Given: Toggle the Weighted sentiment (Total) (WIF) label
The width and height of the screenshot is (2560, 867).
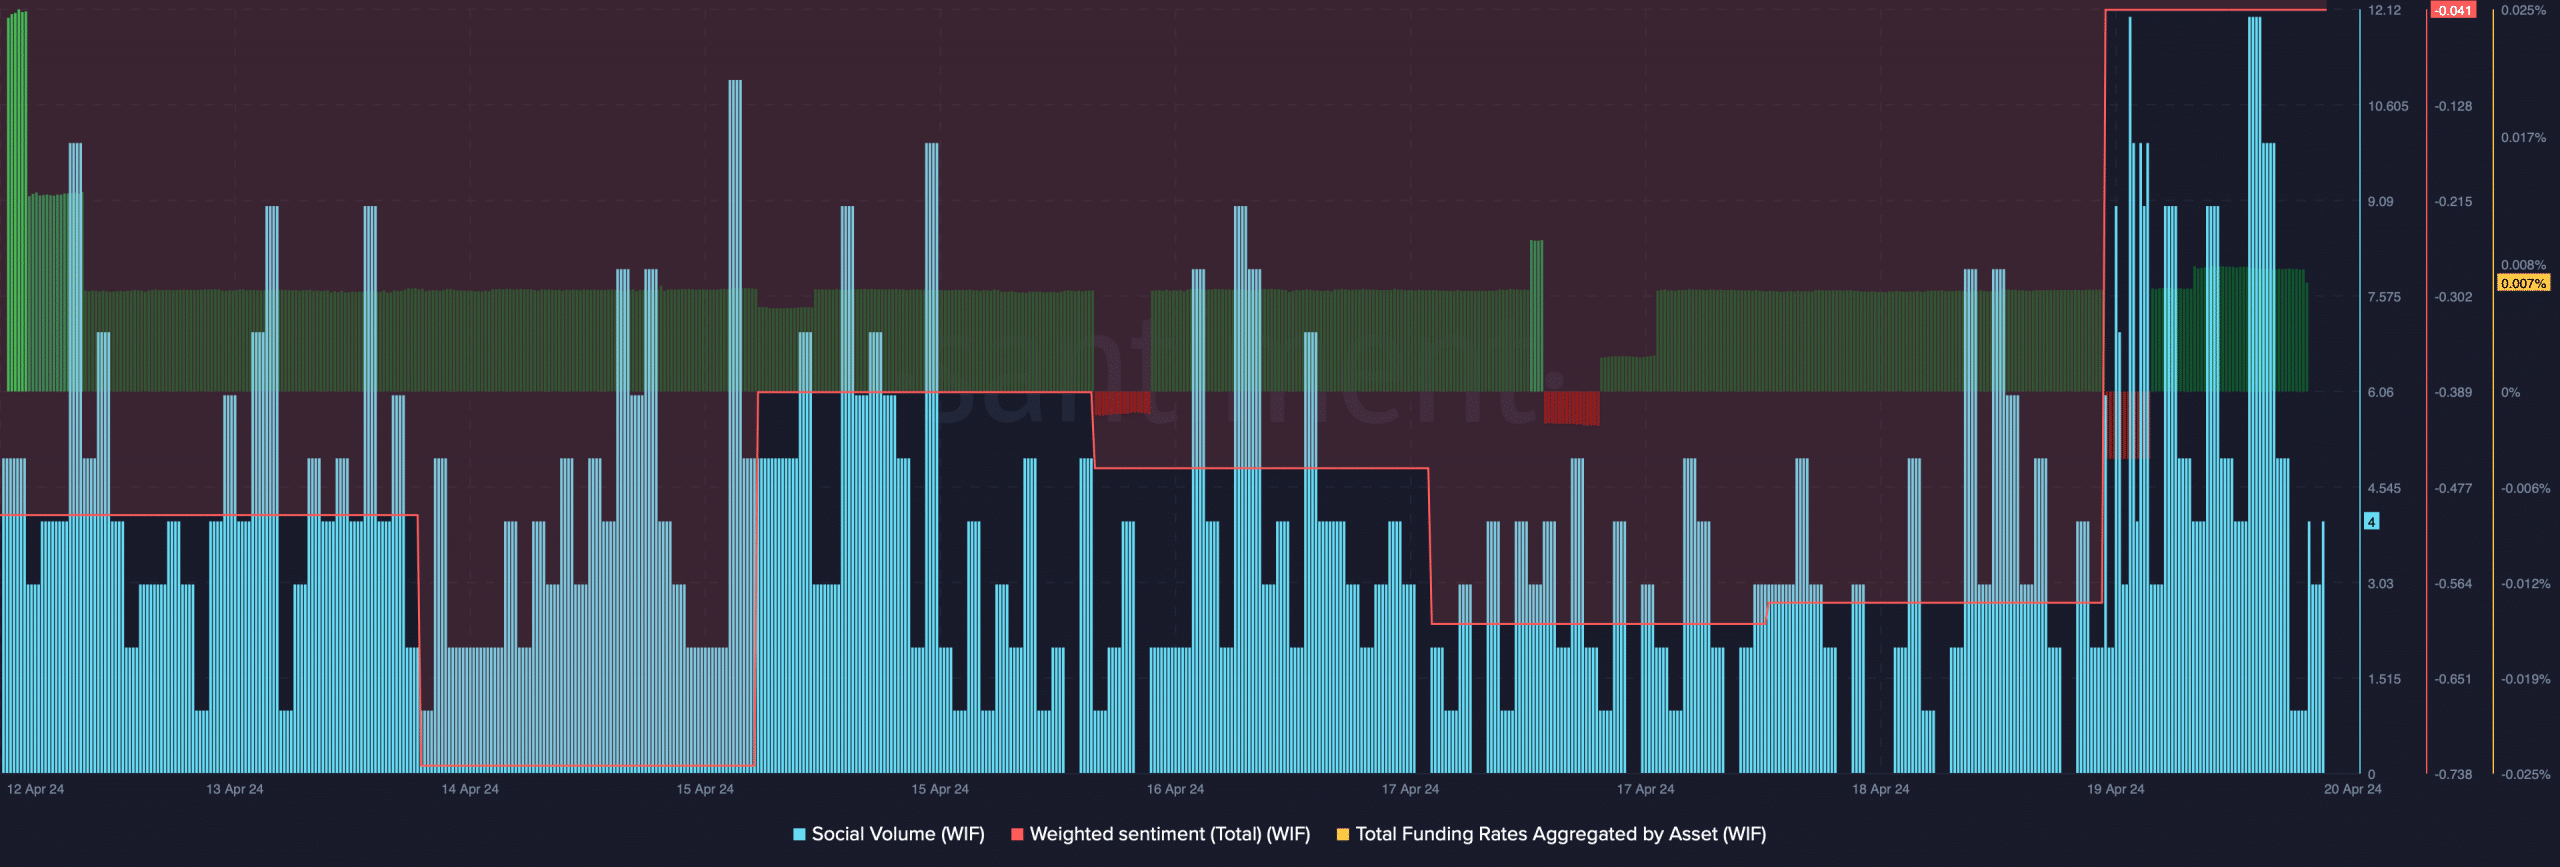Looking at the screenshot, I should 1170,834.
